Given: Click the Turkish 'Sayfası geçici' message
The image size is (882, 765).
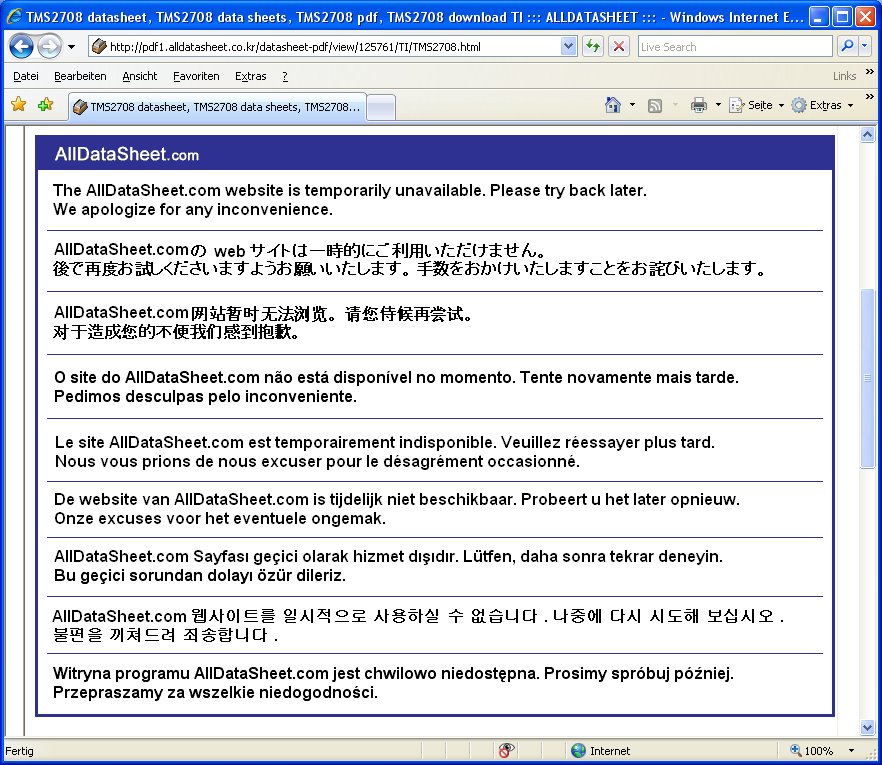Looking at the screenshot, I should 388,566.
